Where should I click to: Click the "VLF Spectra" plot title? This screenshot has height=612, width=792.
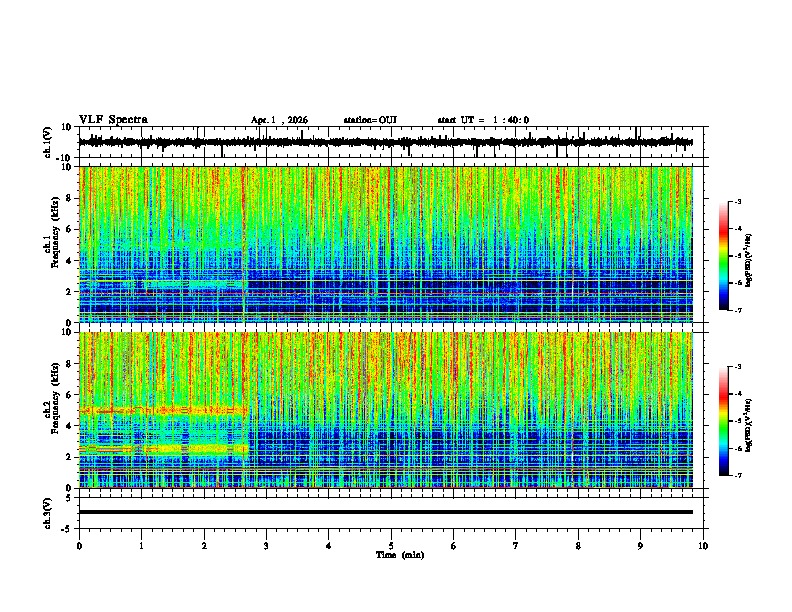click(x=113, y=119)
